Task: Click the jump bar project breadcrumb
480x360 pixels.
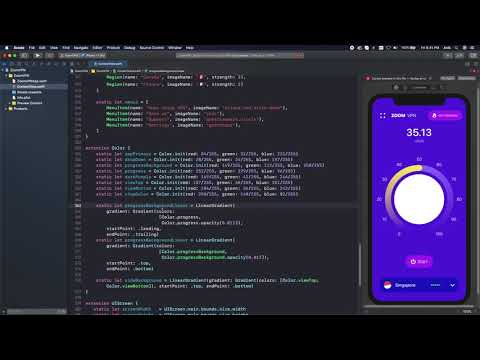Action: click(79, 71)
